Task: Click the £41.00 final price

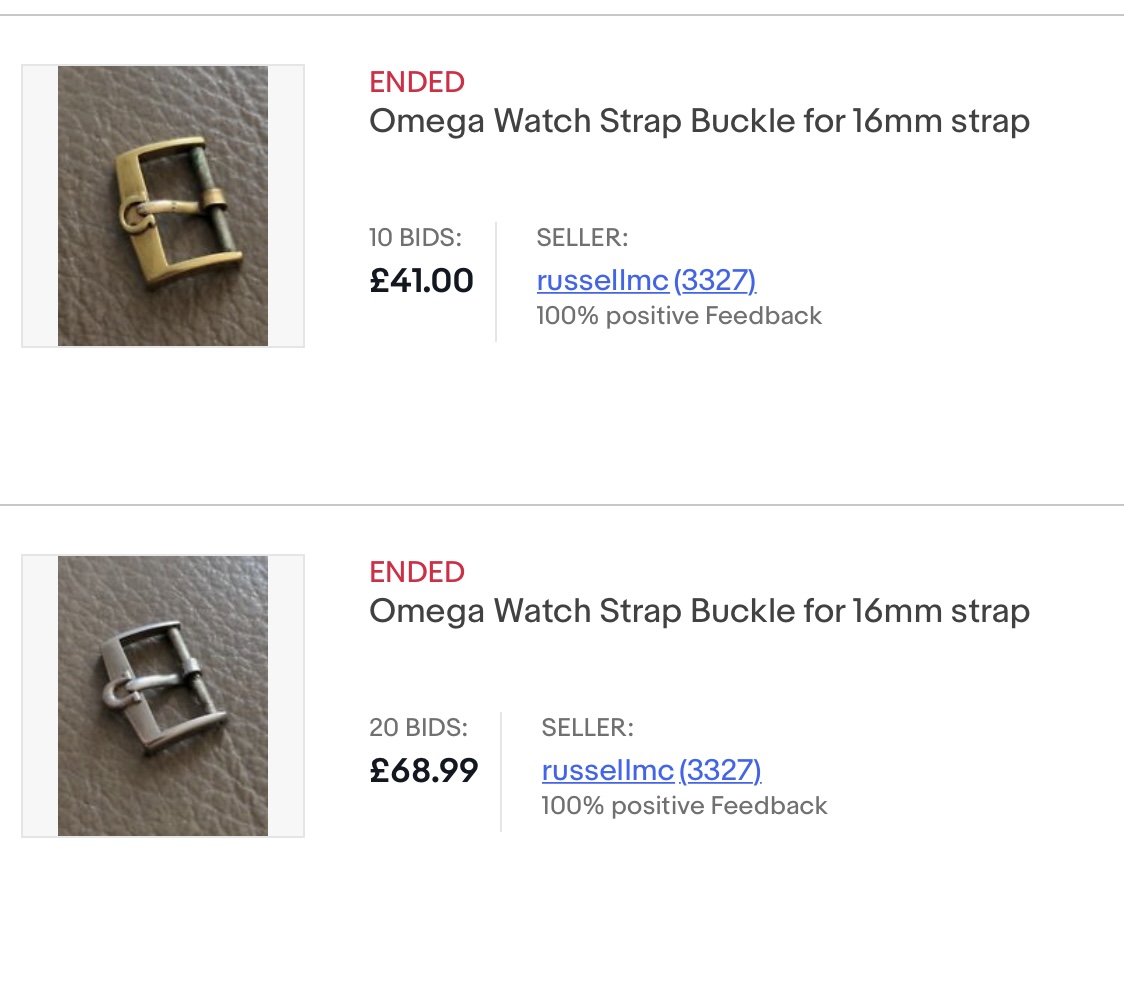Action: 422,281
